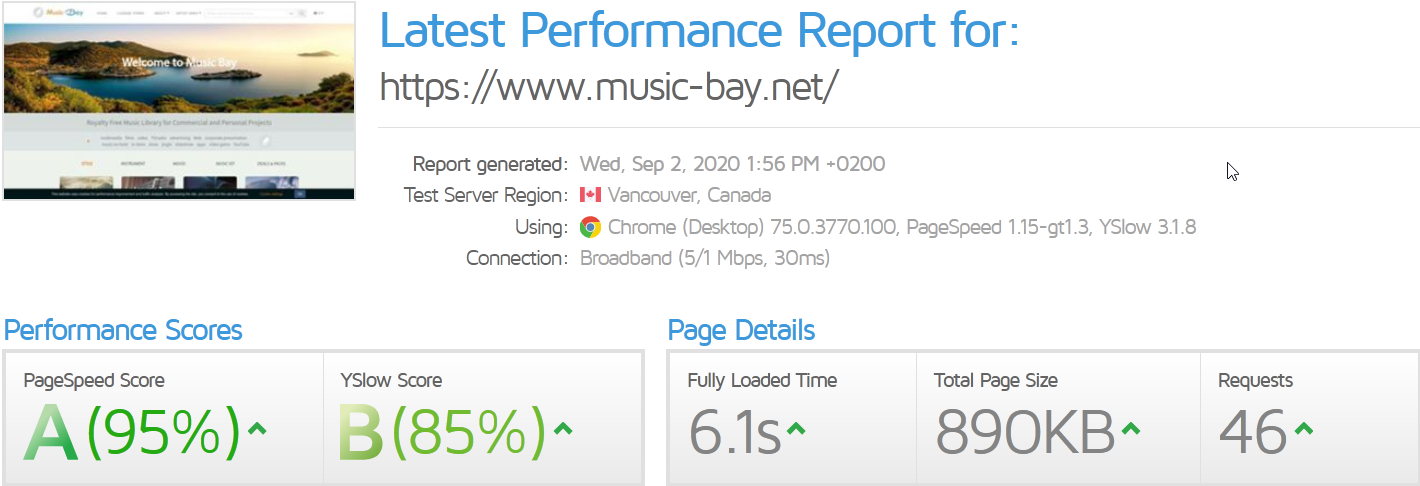Click the Vancouver, Canada server region text

(x=689, y=195)
